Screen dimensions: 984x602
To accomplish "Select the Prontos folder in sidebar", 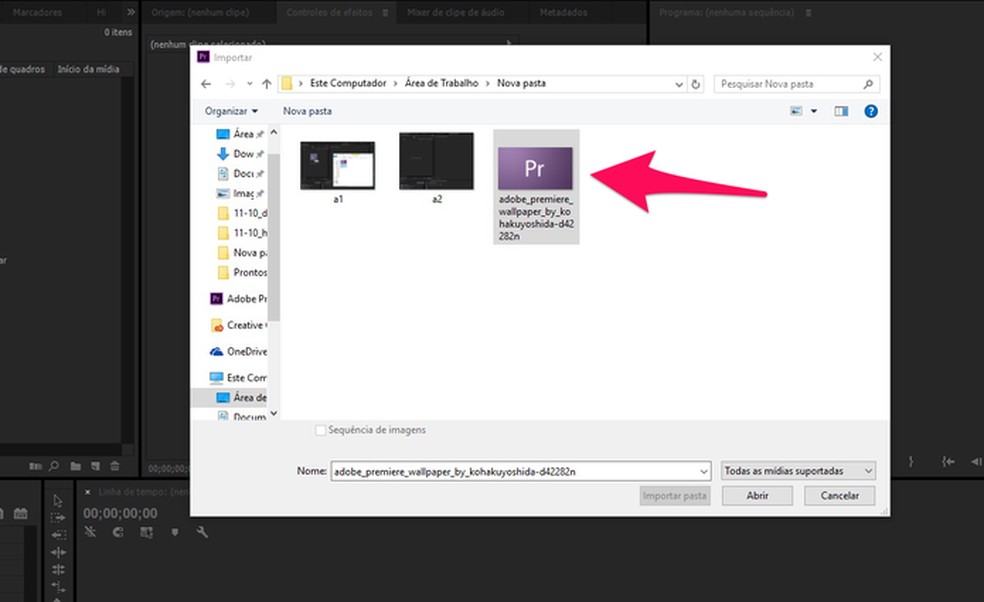I will [x=242, y=272].
